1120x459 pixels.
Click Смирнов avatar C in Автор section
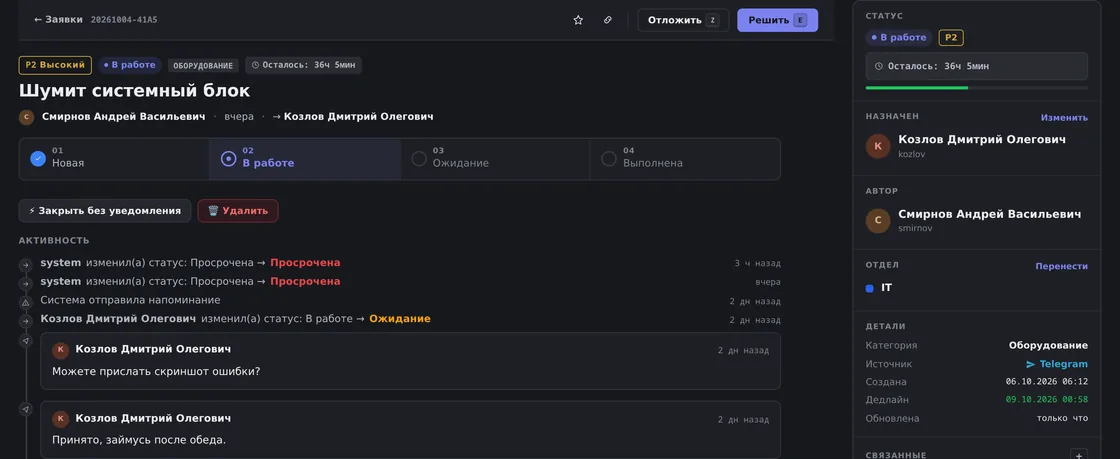click(x=878, y=221)
